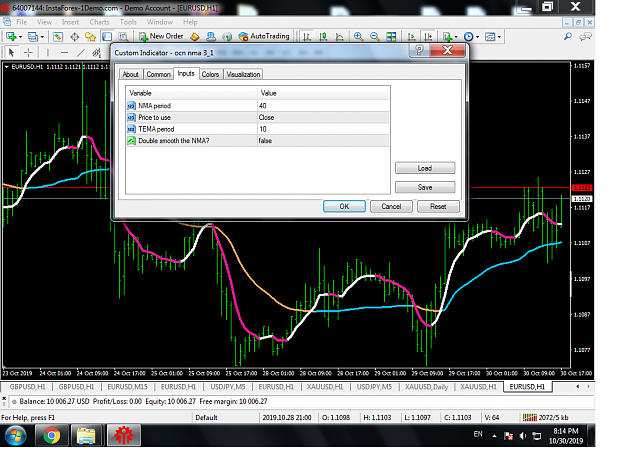Switch to the Colors tab in dialog
625x469 pixels.
(x=210, y=74)
